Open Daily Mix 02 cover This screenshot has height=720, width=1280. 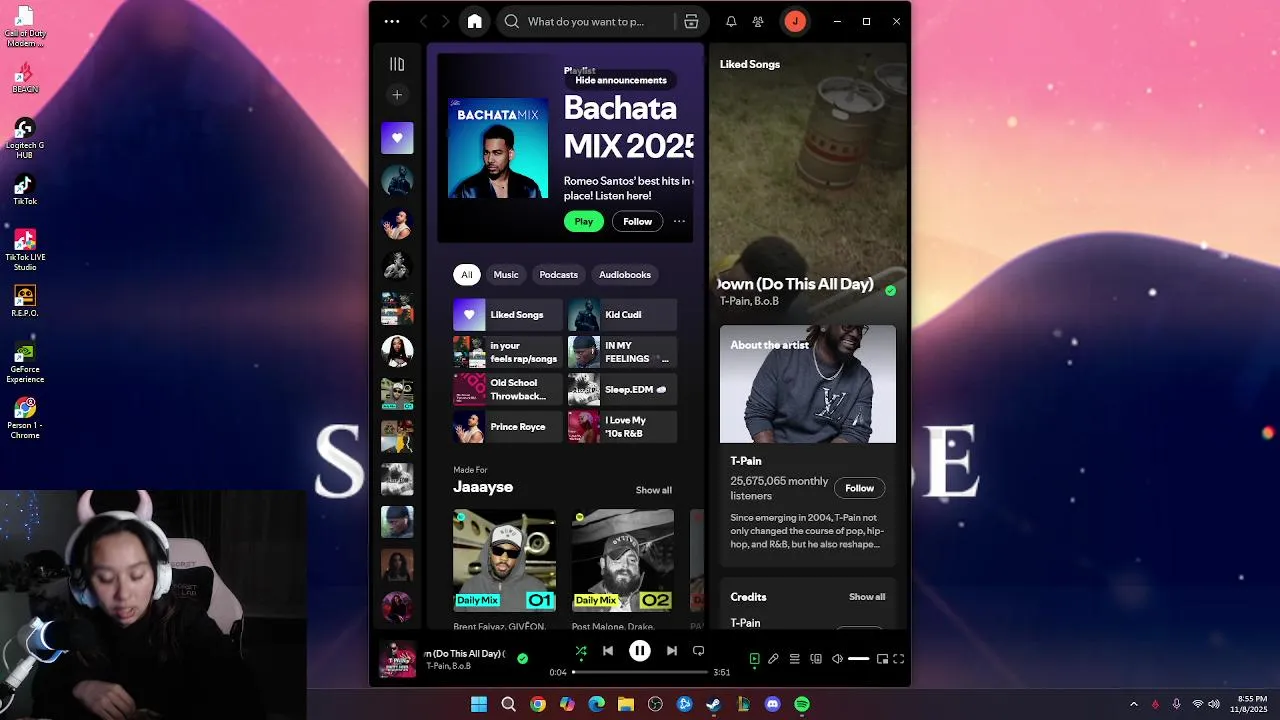coord(622,561)
